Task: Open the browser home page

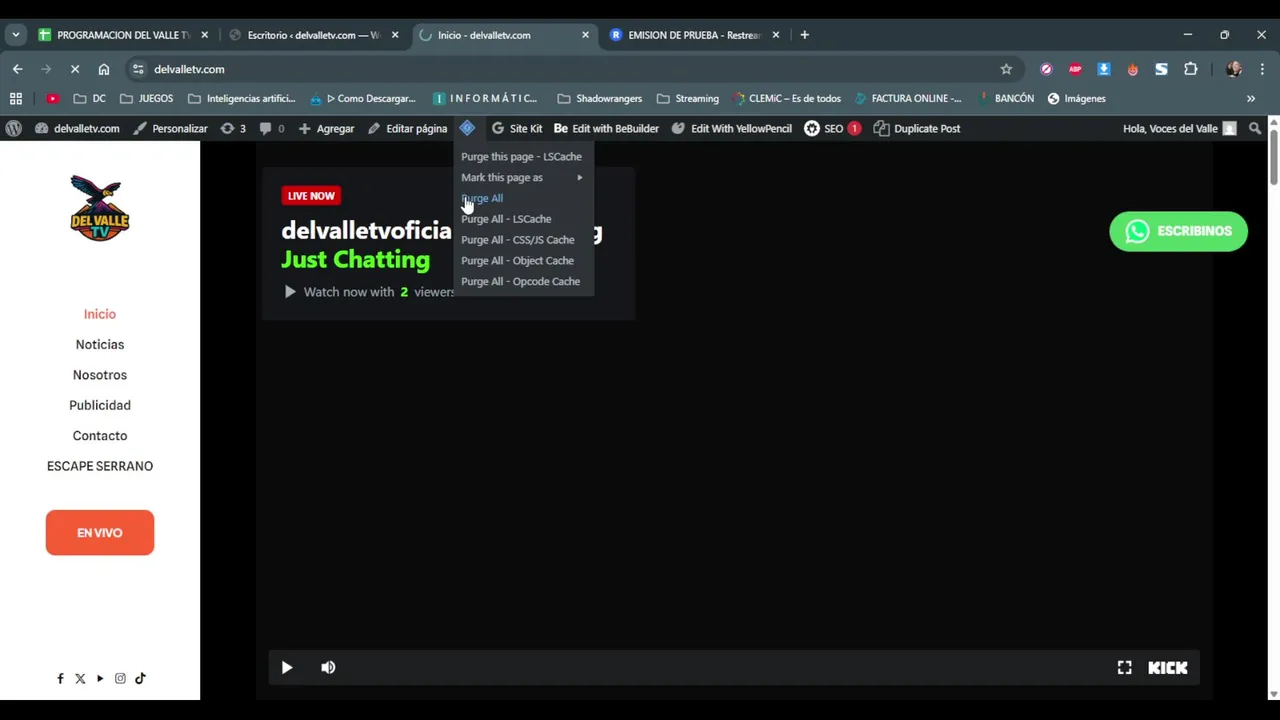Action: coord(104,69)
